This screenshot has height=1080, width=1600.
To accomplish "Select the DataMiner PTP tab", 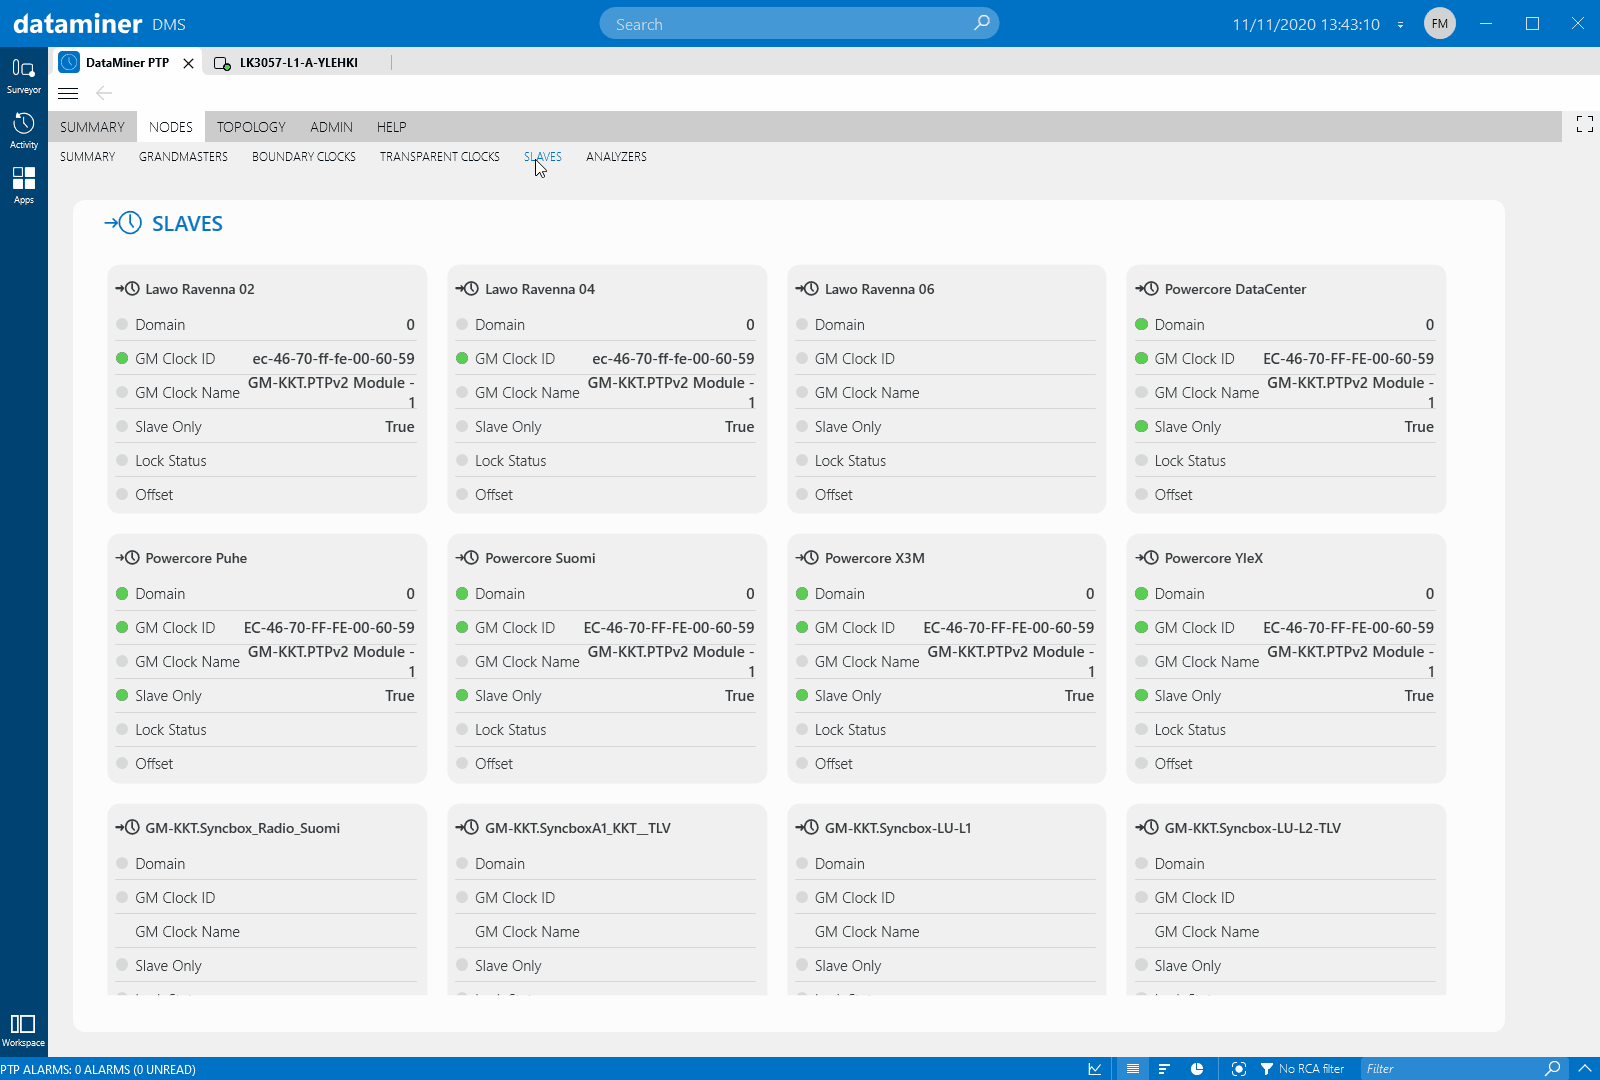I will (127, 62).
